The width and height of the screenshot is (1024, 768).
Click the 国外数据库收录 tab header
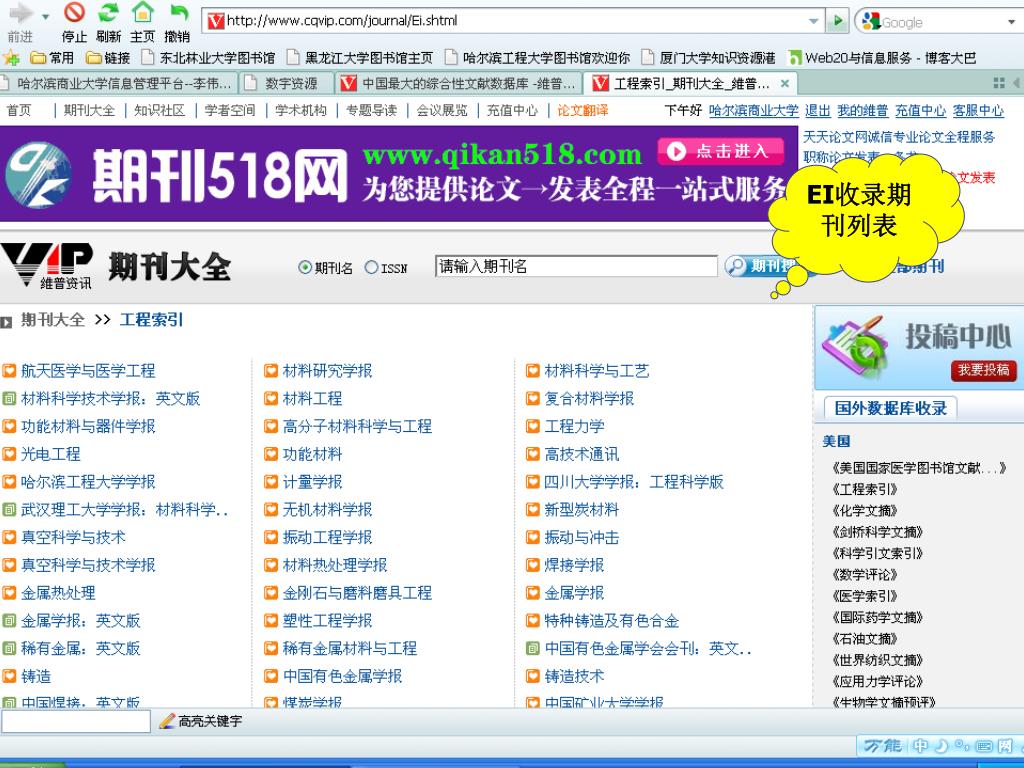click(x=891, y=408)
